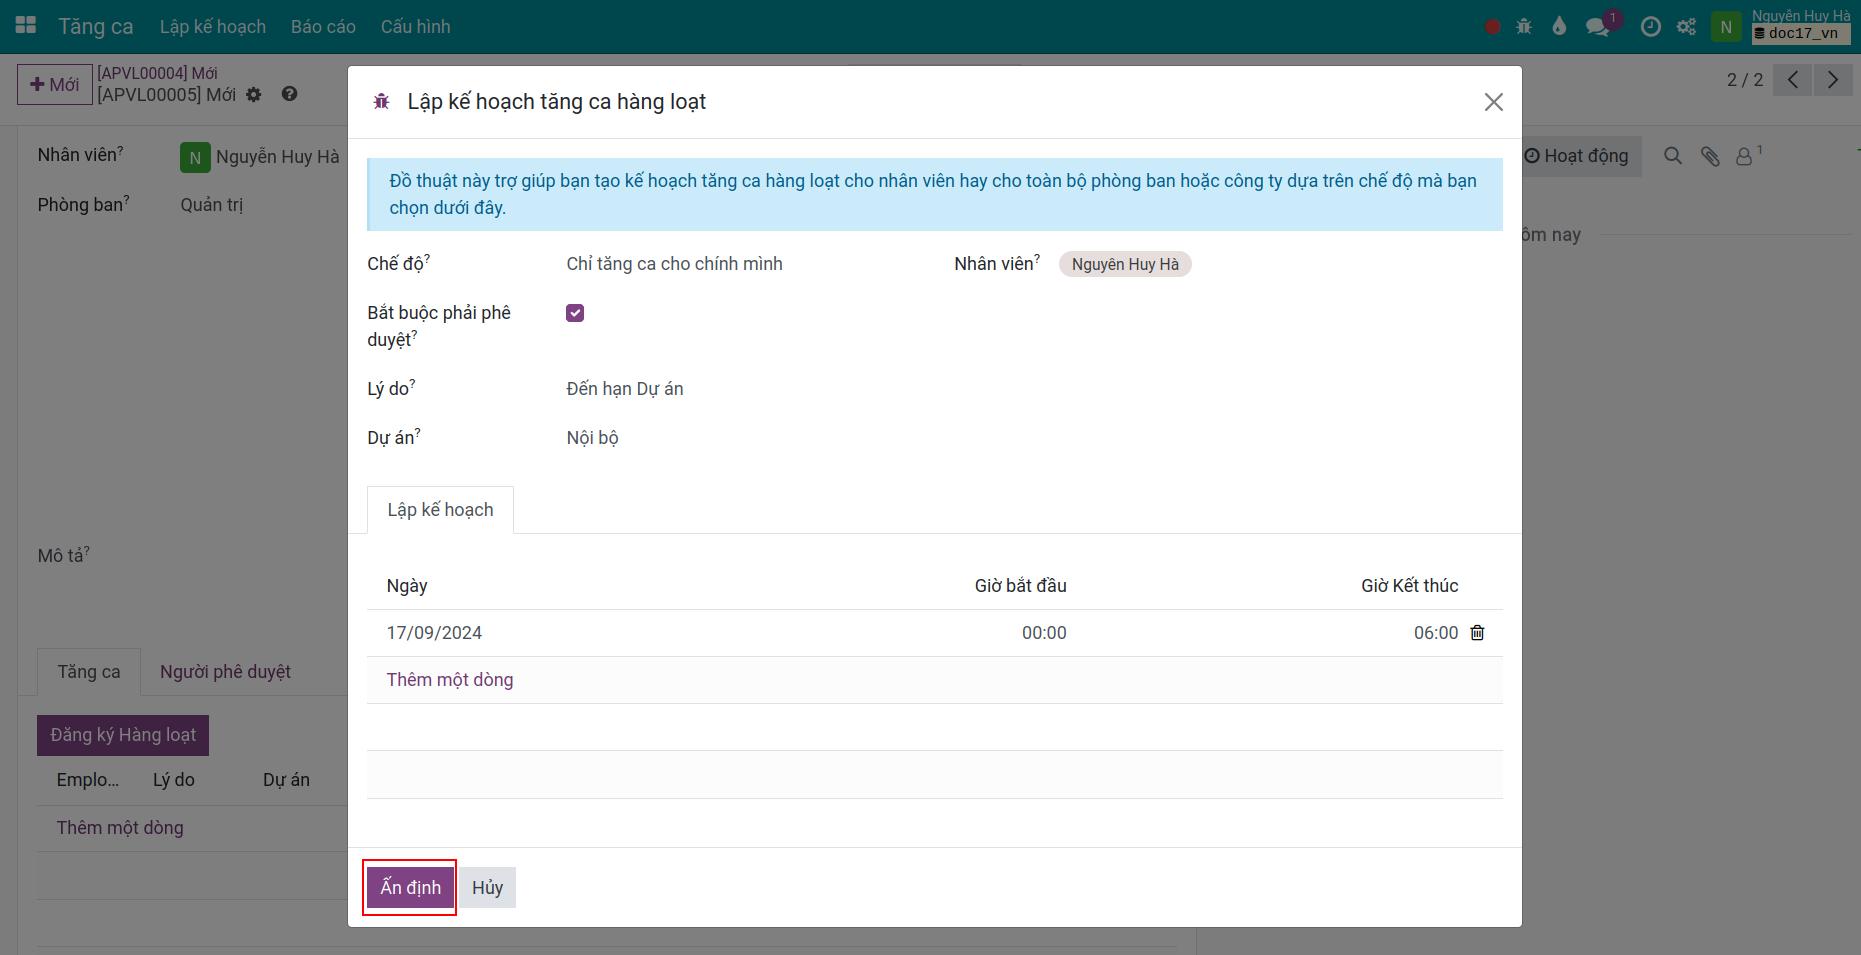Open the green N user avatar menu
This screenshot has height=955, width=1861.
(1726, 27)
